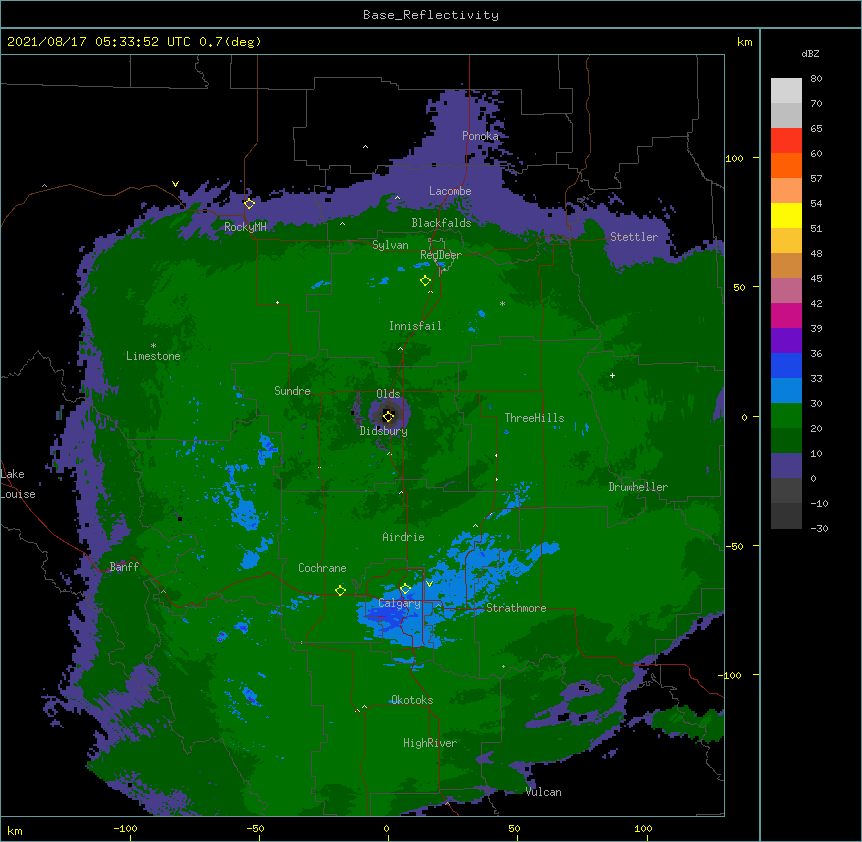Pick the magenta 42 dBZ legend swatch

tap(786, 315)
